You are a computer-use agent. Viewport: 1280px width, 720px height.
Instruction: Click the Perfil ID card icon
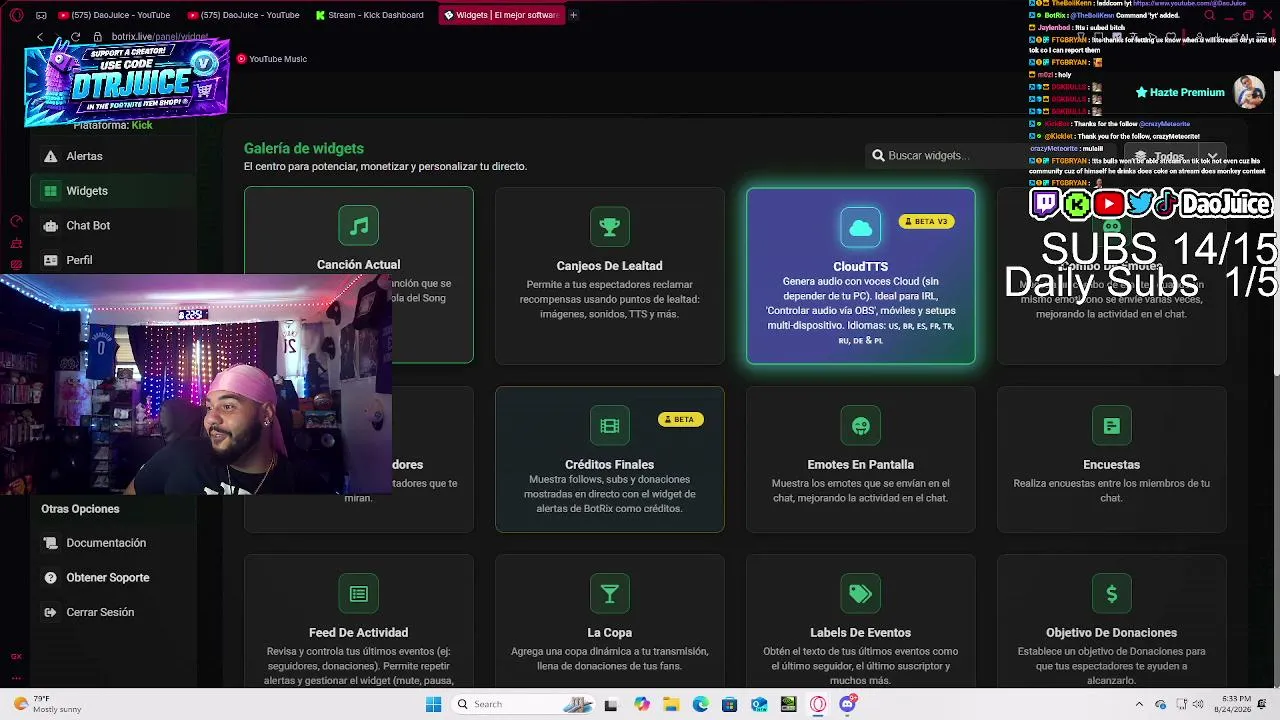tap(50, 260)
